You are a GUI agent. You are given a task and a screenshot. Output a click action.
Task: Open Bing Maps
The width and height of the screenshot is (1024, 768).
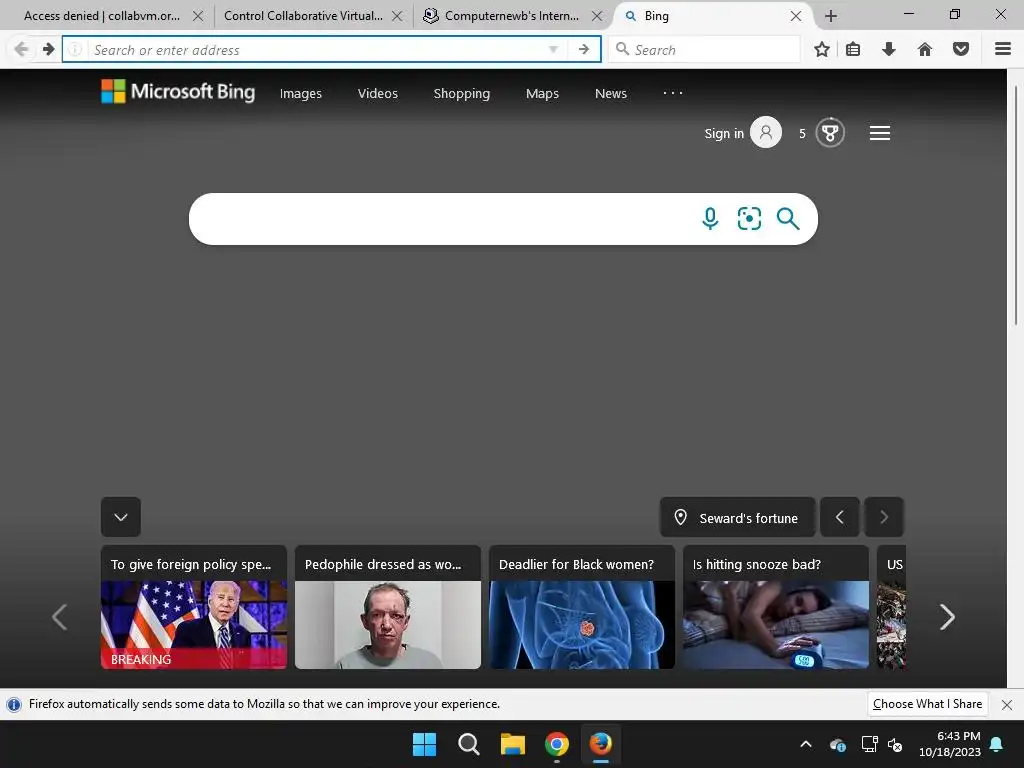542,93
